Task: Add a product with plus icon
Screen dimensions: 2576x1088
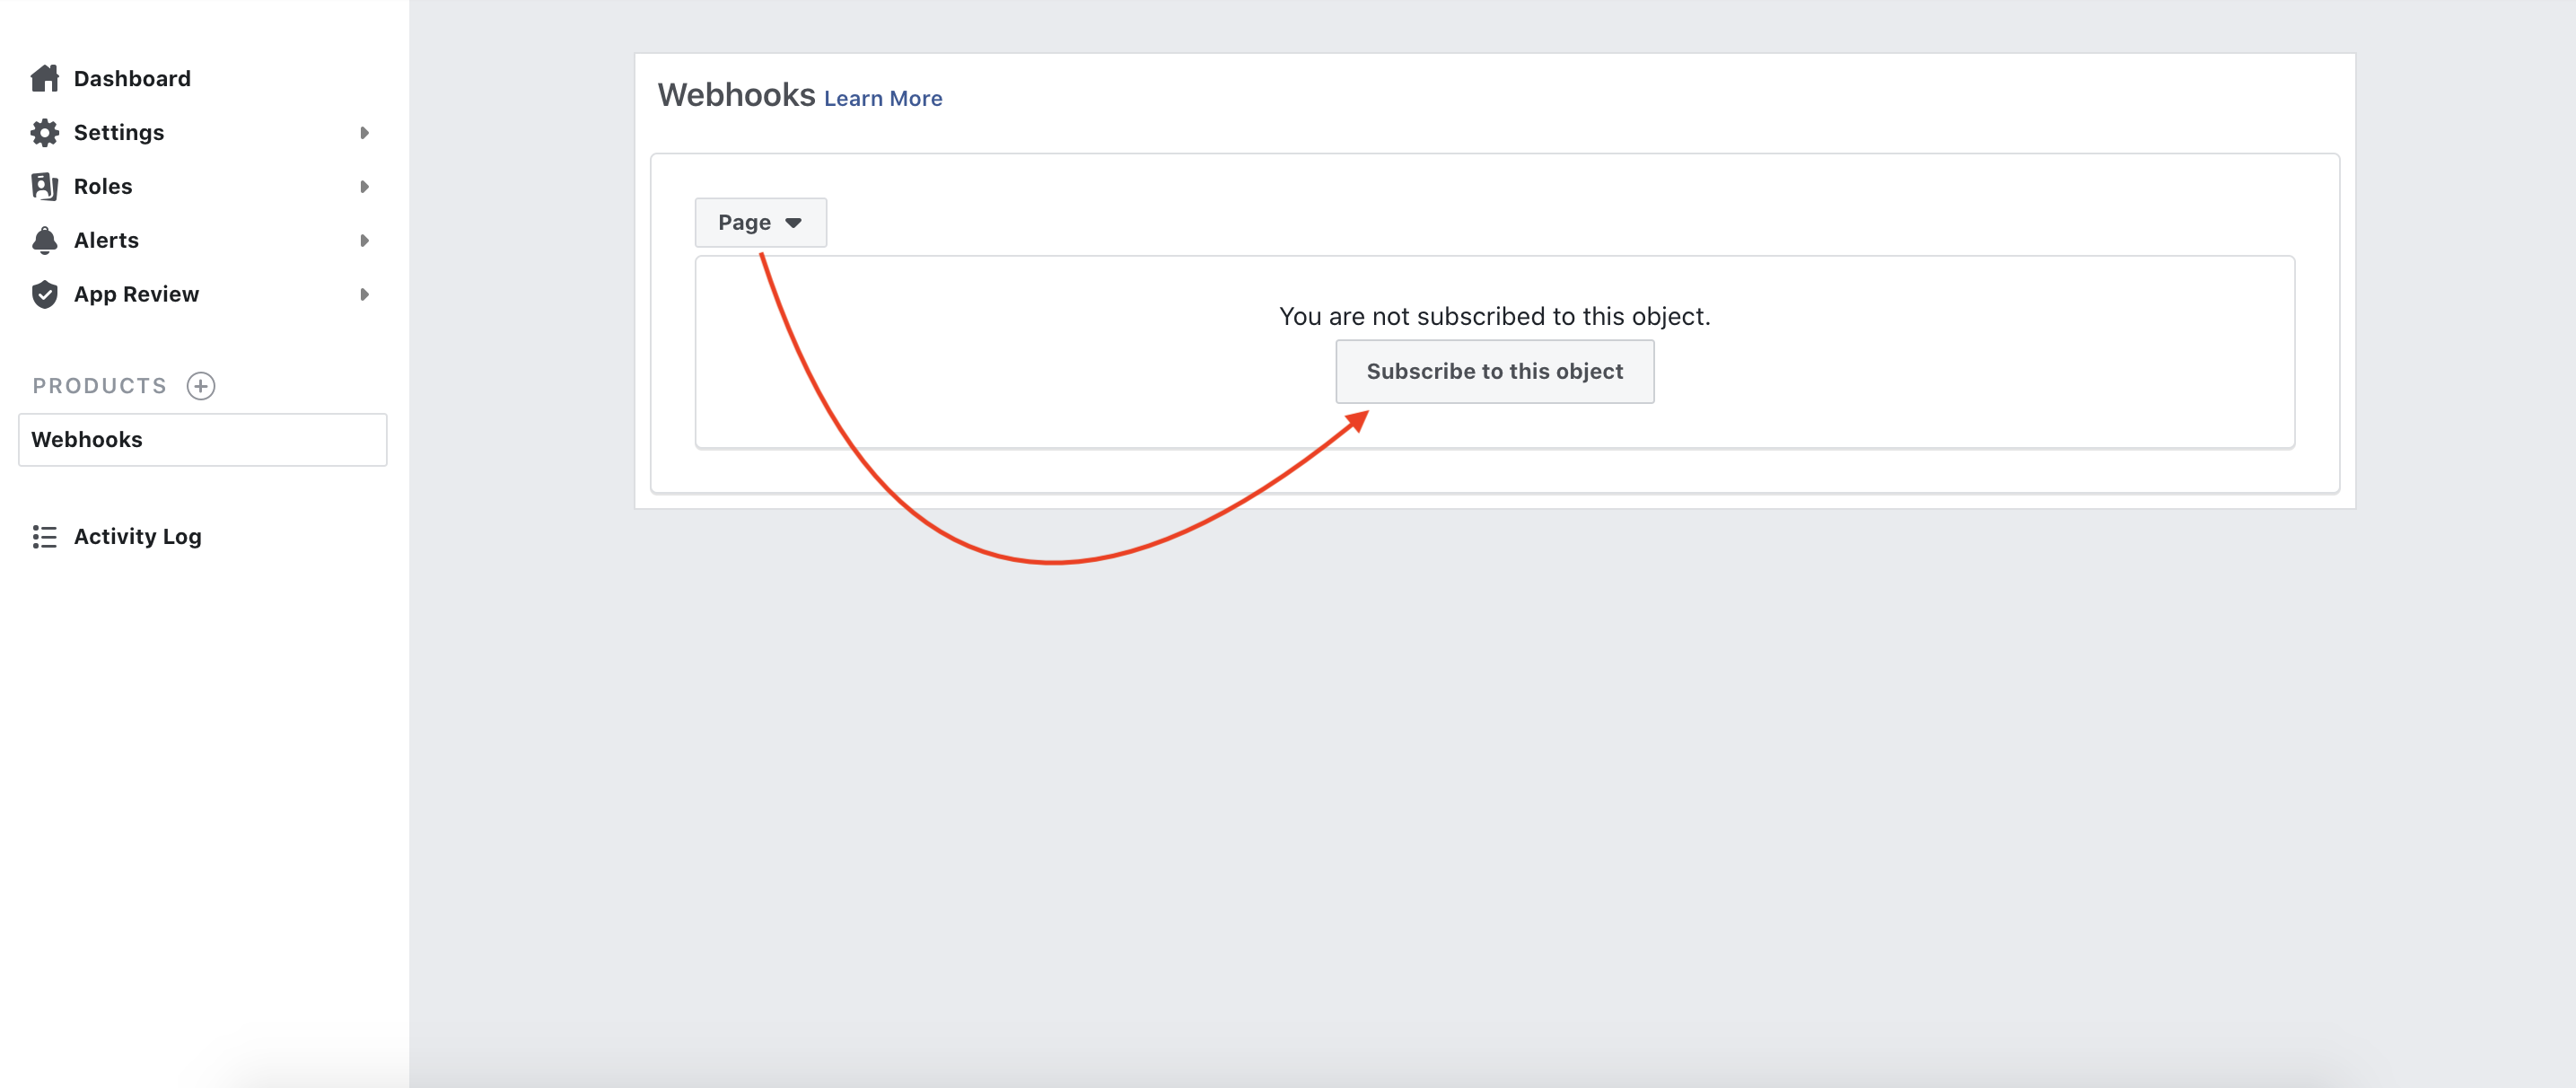Action: tap(201, 386)
